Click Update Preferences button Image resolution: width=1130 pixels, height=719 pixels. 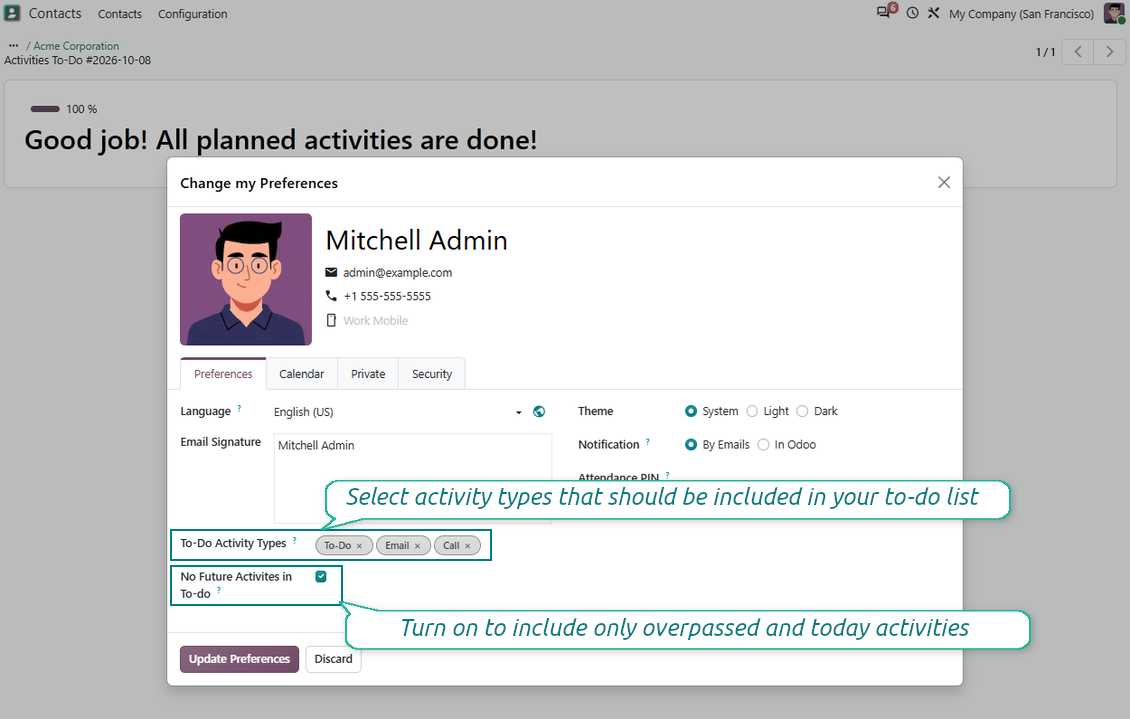239,659
